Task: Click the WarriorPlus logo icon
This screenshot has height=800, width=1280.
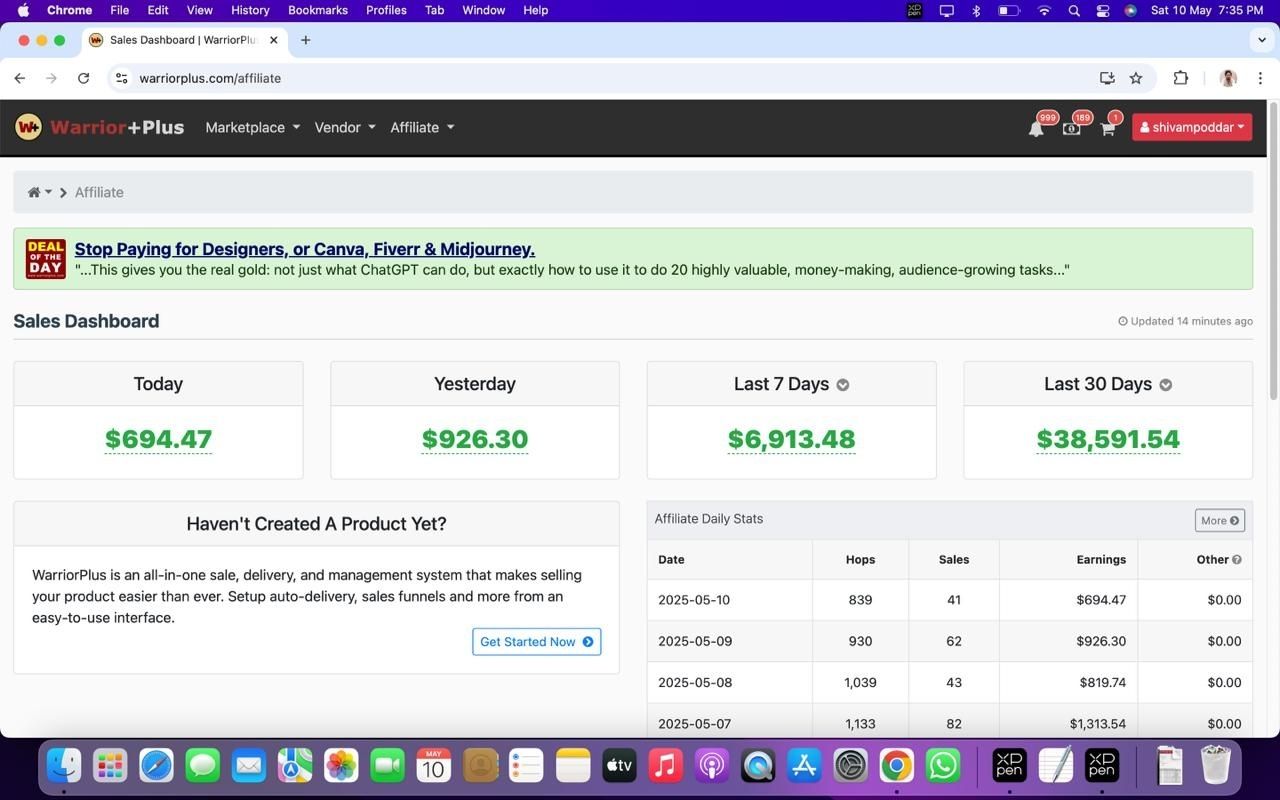Action: (x=28, y=127)
